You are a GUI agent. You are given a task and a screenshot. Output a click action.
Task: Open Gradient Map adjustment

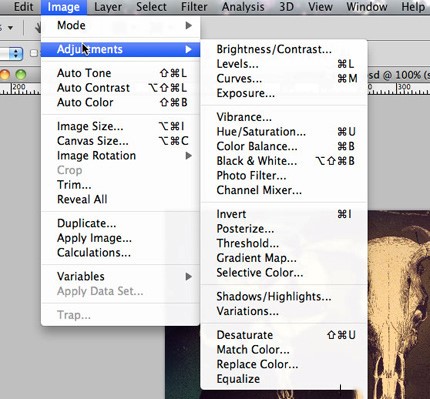[x=284, y=258]
